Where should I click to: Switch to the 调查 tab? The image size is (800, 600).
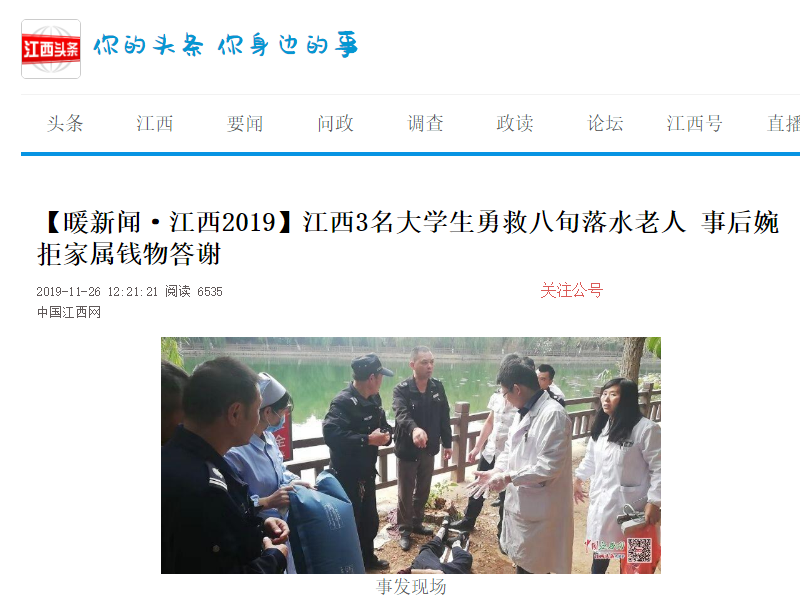click(425, 123)
